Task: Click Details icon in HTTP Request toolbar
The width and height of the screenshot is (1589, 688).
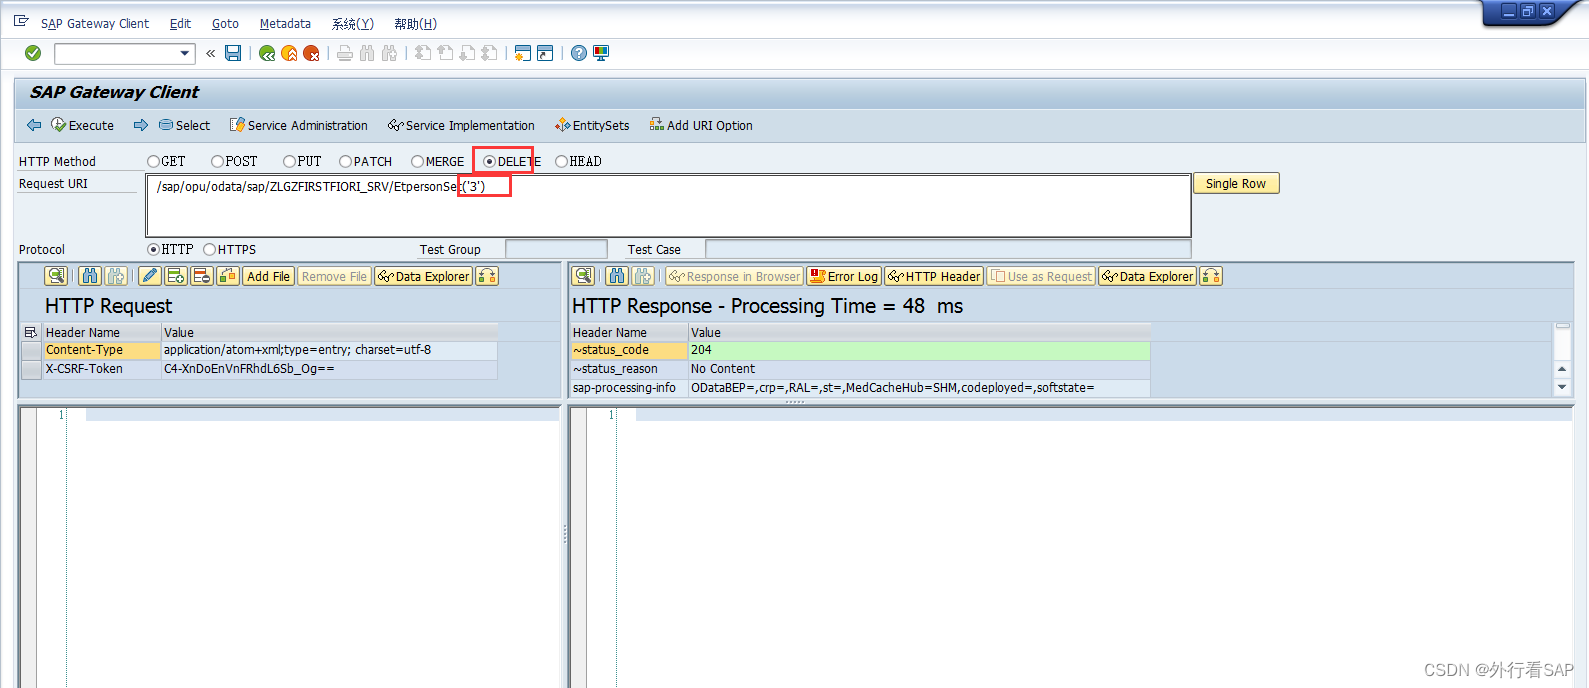Action: [x=56, y=276]
